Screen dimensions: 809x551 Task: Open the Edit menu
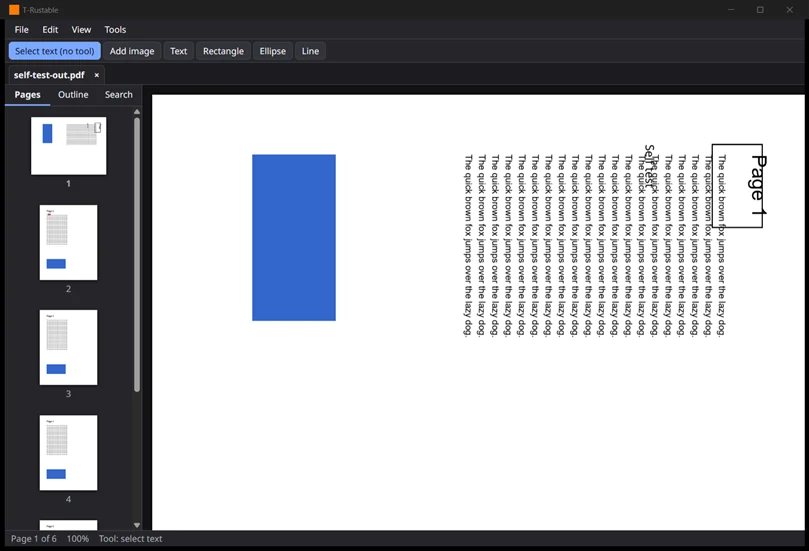coord(50,29)
